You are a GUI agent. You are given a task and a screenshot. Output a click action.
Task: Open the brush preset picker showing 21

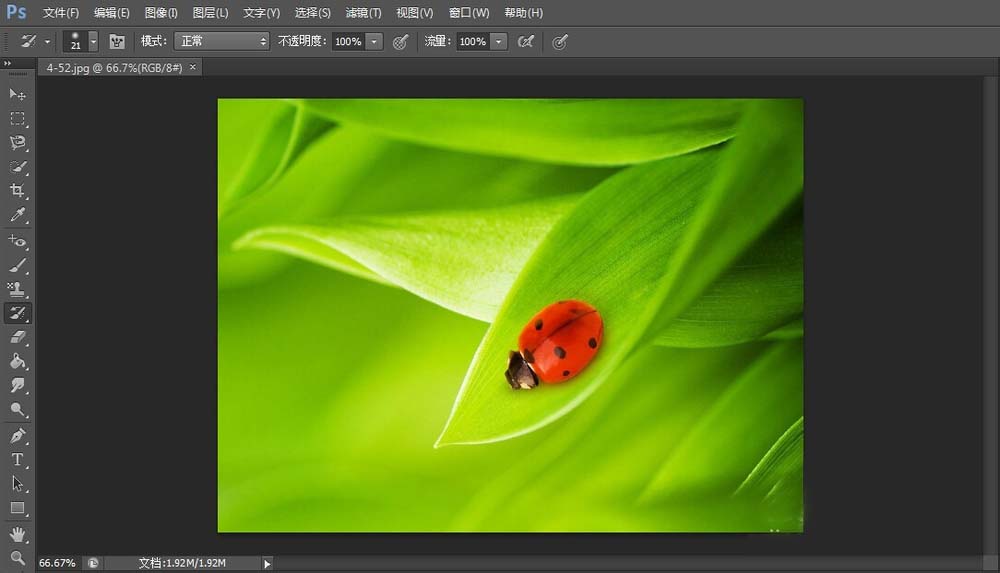pyautogui.click(x=75, y=41)
